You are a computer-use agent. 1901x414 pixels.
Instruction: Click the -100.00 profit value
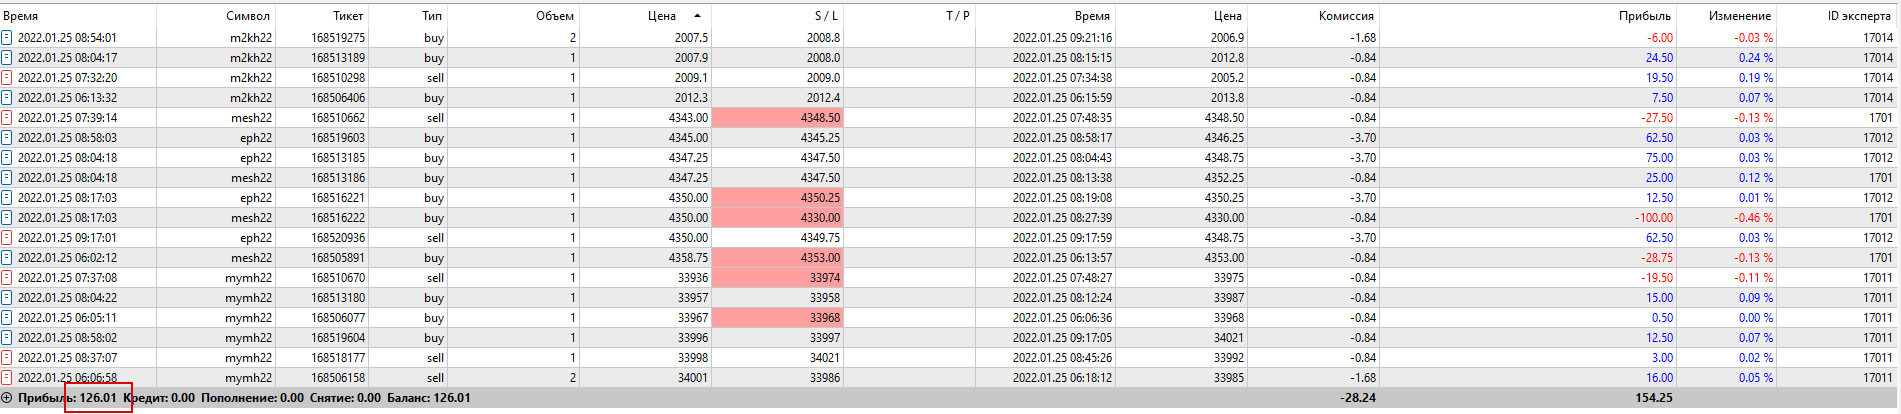click(x=1653, y=218)
